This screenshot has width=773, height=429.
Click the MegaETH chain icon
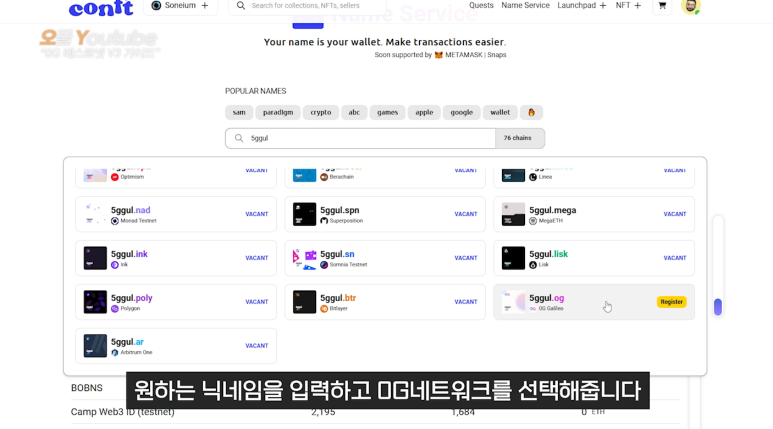tap(533, 221)
